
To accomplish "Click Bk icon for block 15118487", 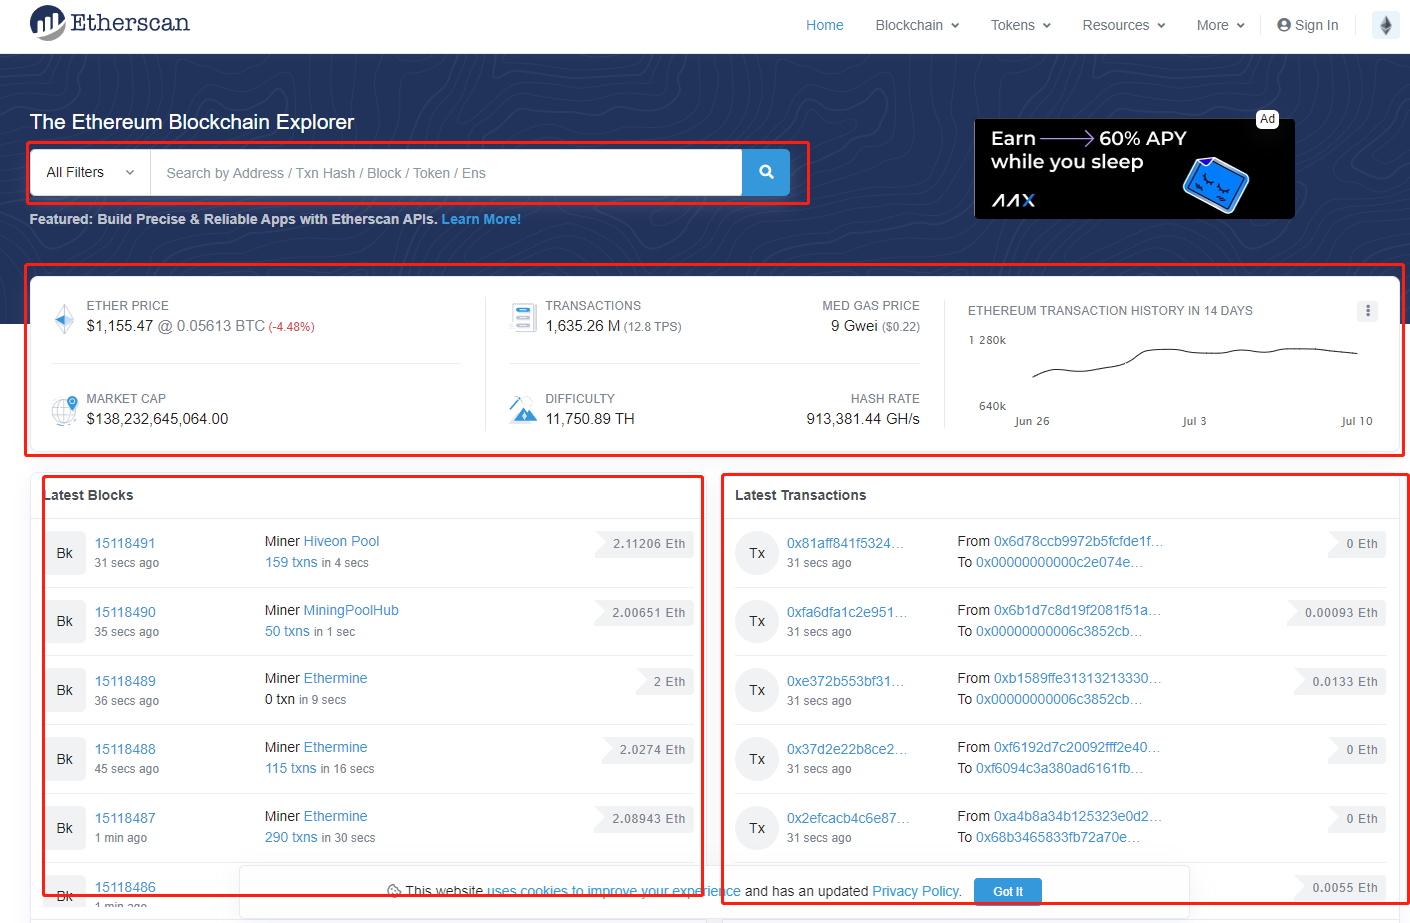I will tap(65, 828).
